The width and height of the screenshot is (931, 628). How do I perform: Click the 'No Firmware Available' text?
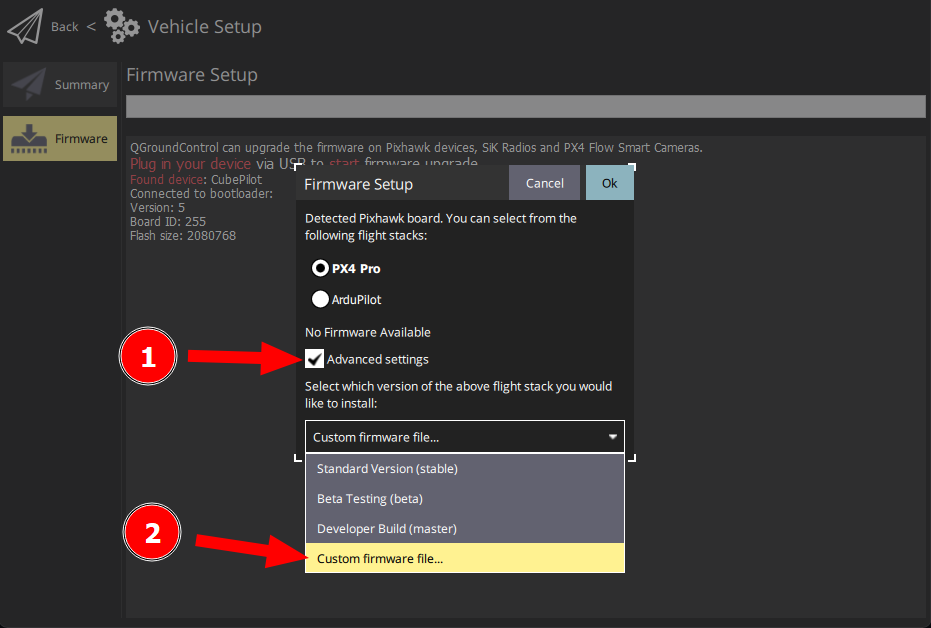click(x=368, y=332)
